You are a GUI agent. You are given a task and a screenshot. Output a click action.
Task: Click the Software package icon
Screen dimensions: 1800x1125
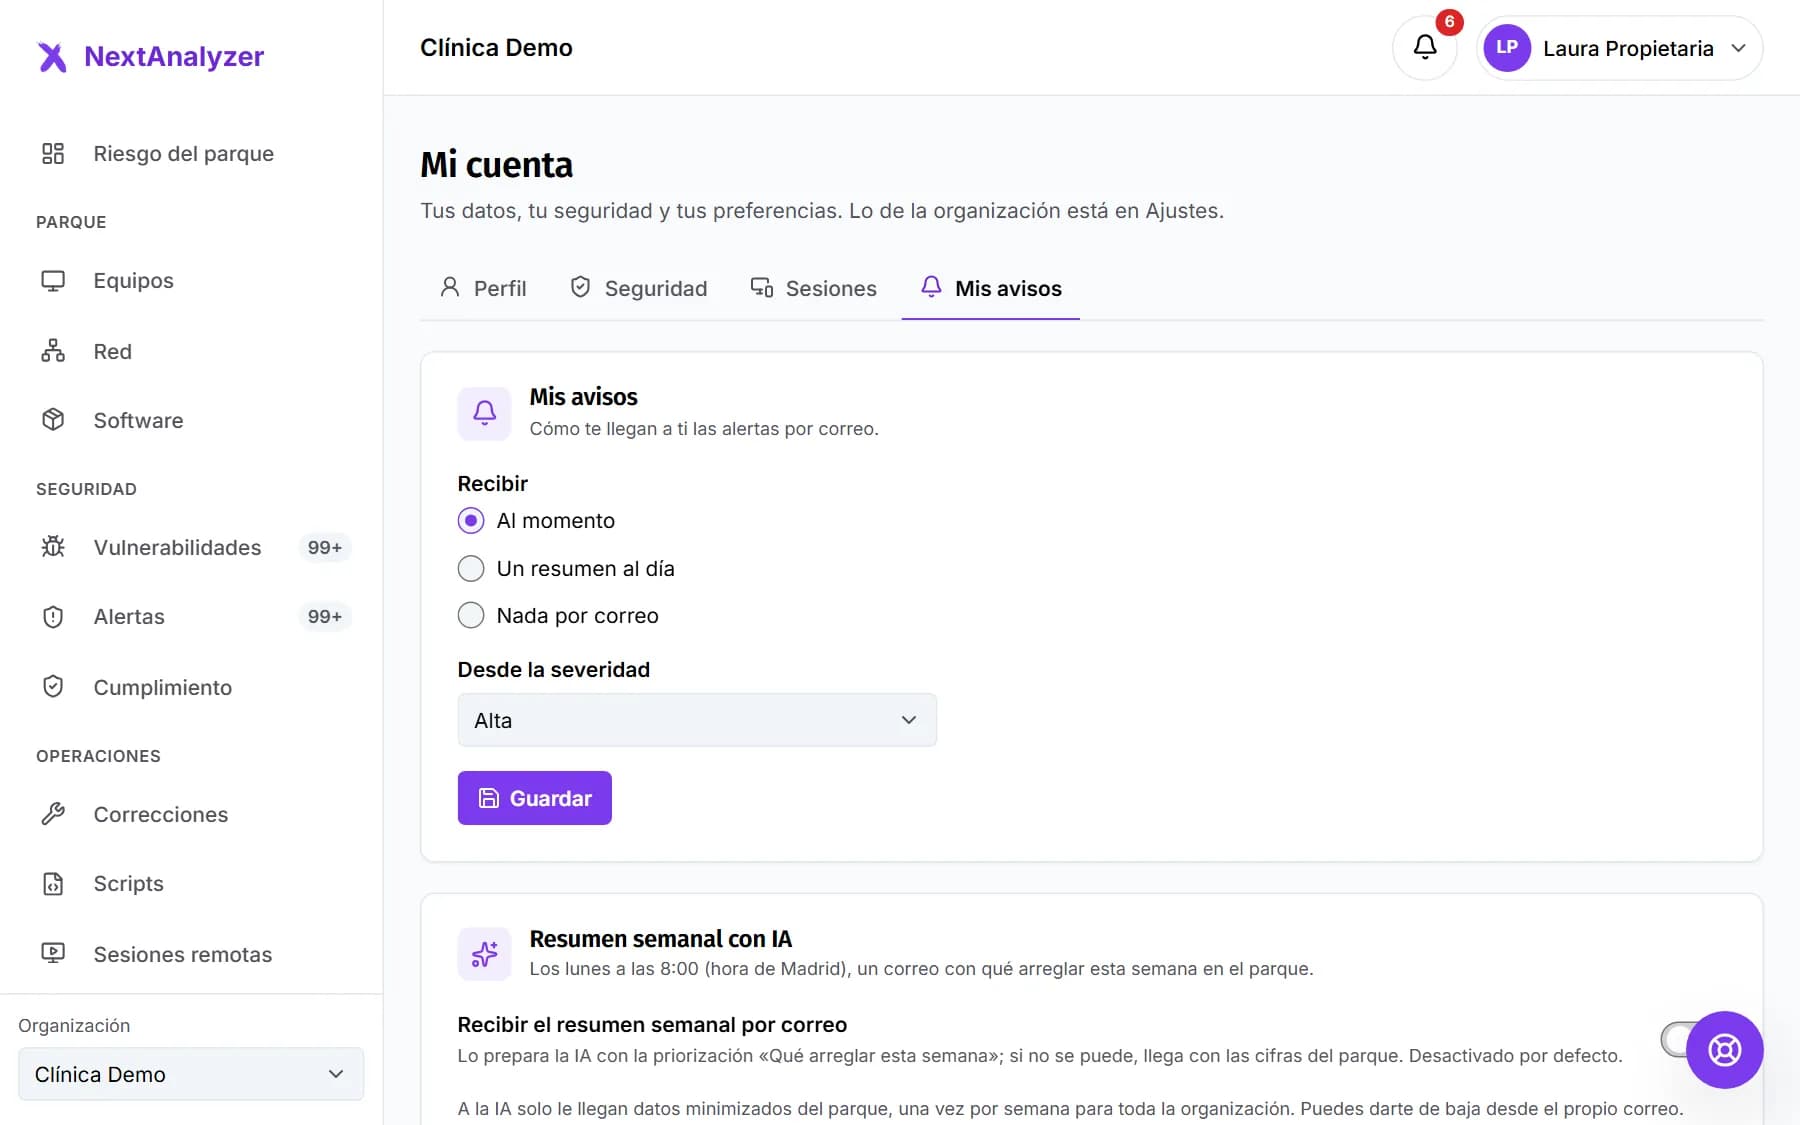[53, 420]
